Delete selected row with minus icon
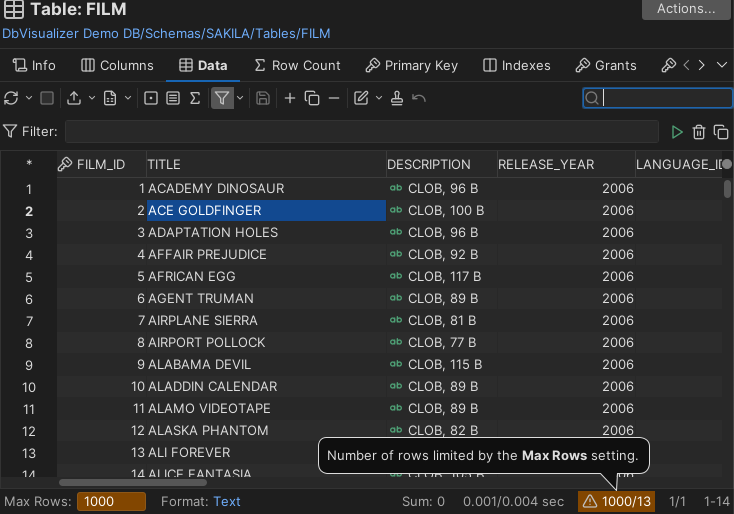 pos(334,98)
